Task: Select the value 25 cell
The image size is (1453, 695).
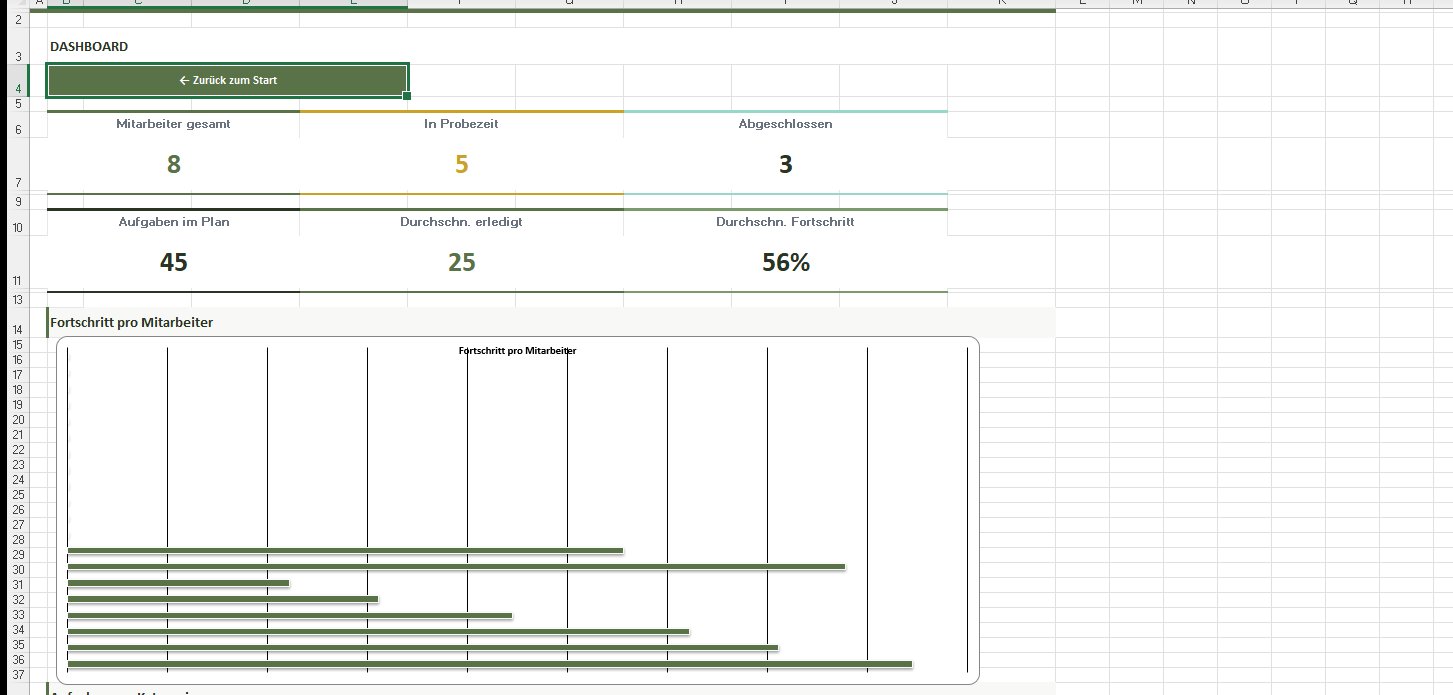Action: [461, 263]
